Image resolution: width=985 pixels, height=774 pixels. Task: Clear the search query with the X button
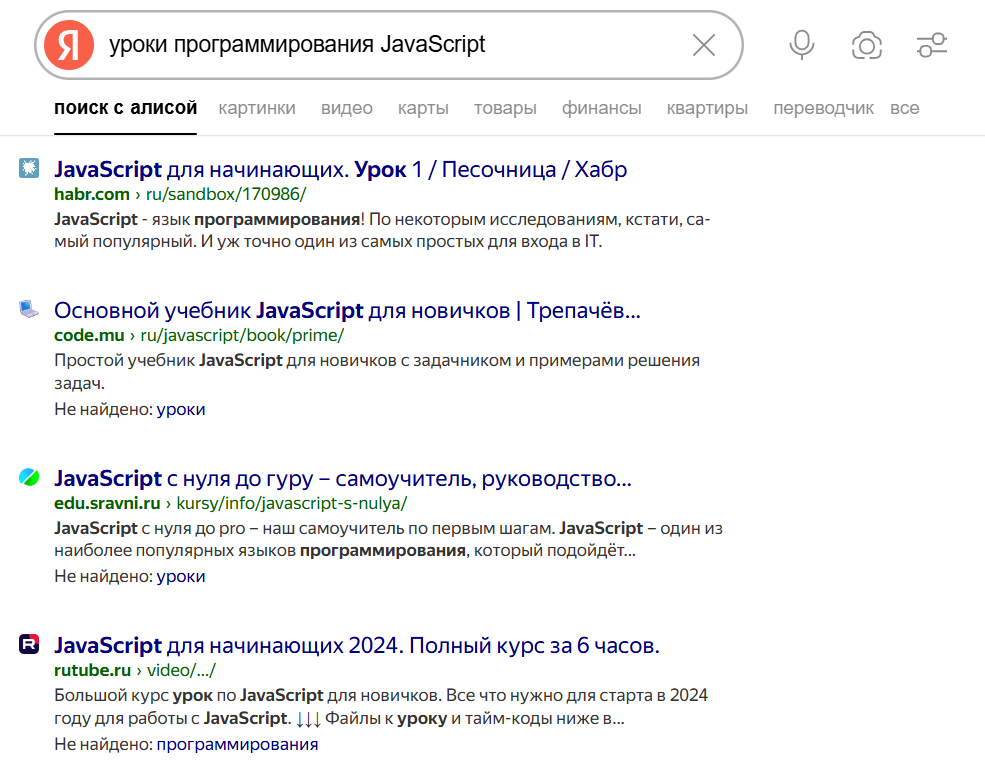click(704, 45)
